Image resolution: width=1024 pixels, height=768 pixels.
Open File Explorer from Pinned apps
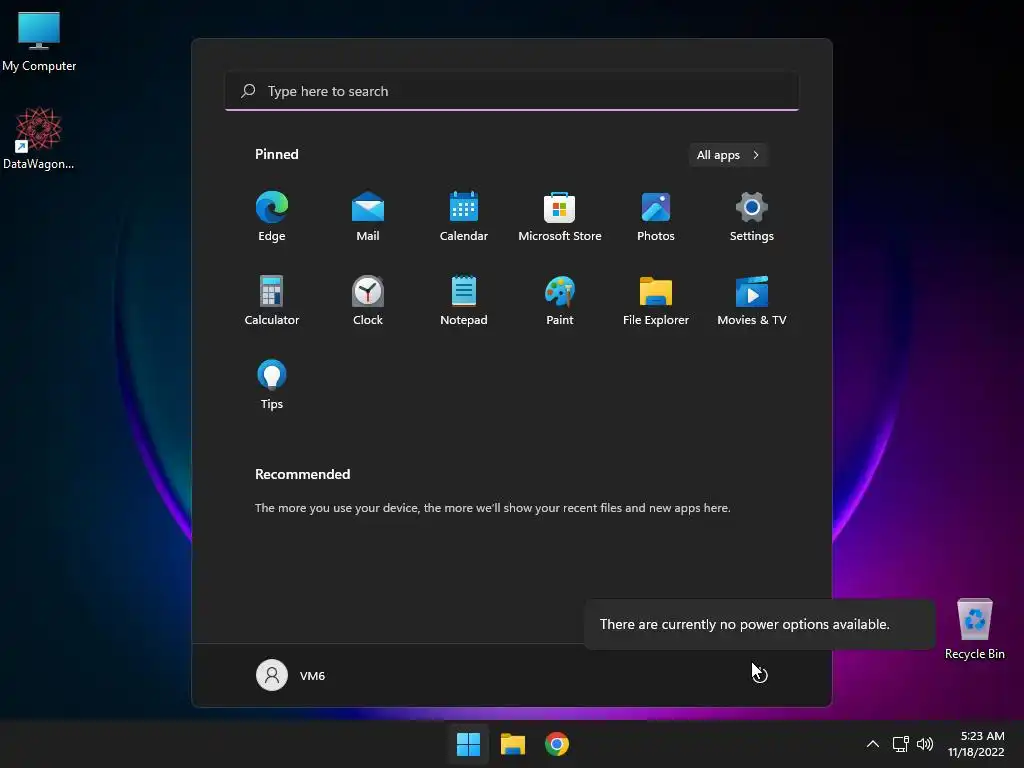click(x=656, y=300)
